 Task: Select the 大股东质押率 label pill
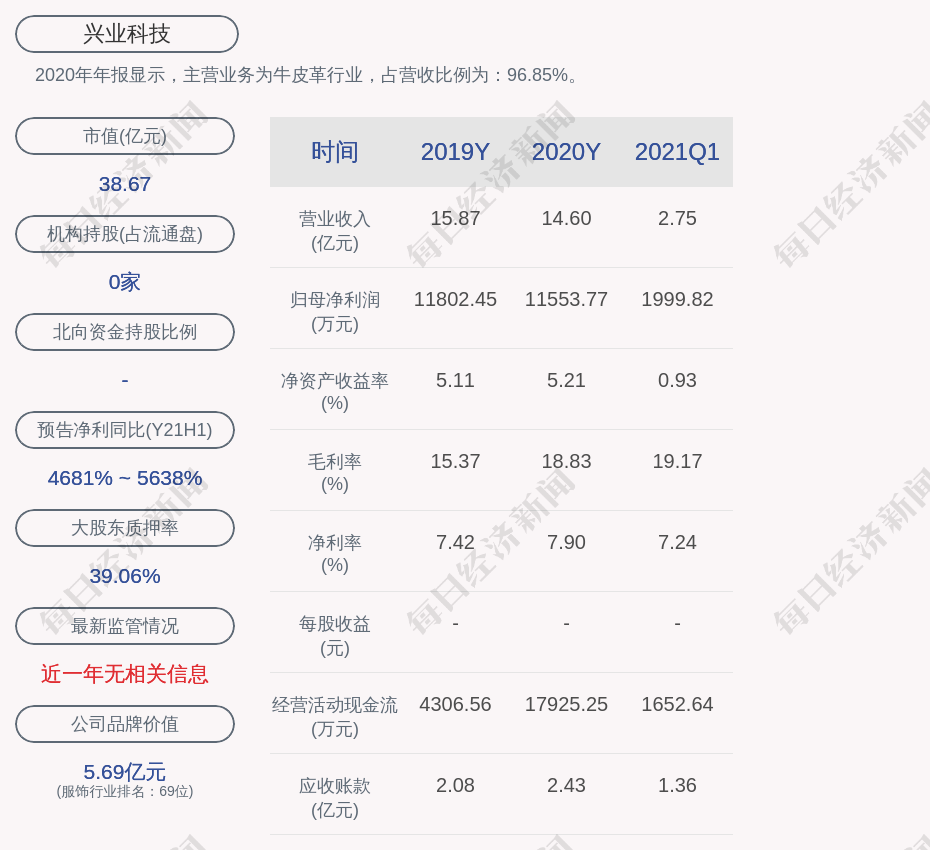click(125, 527)
